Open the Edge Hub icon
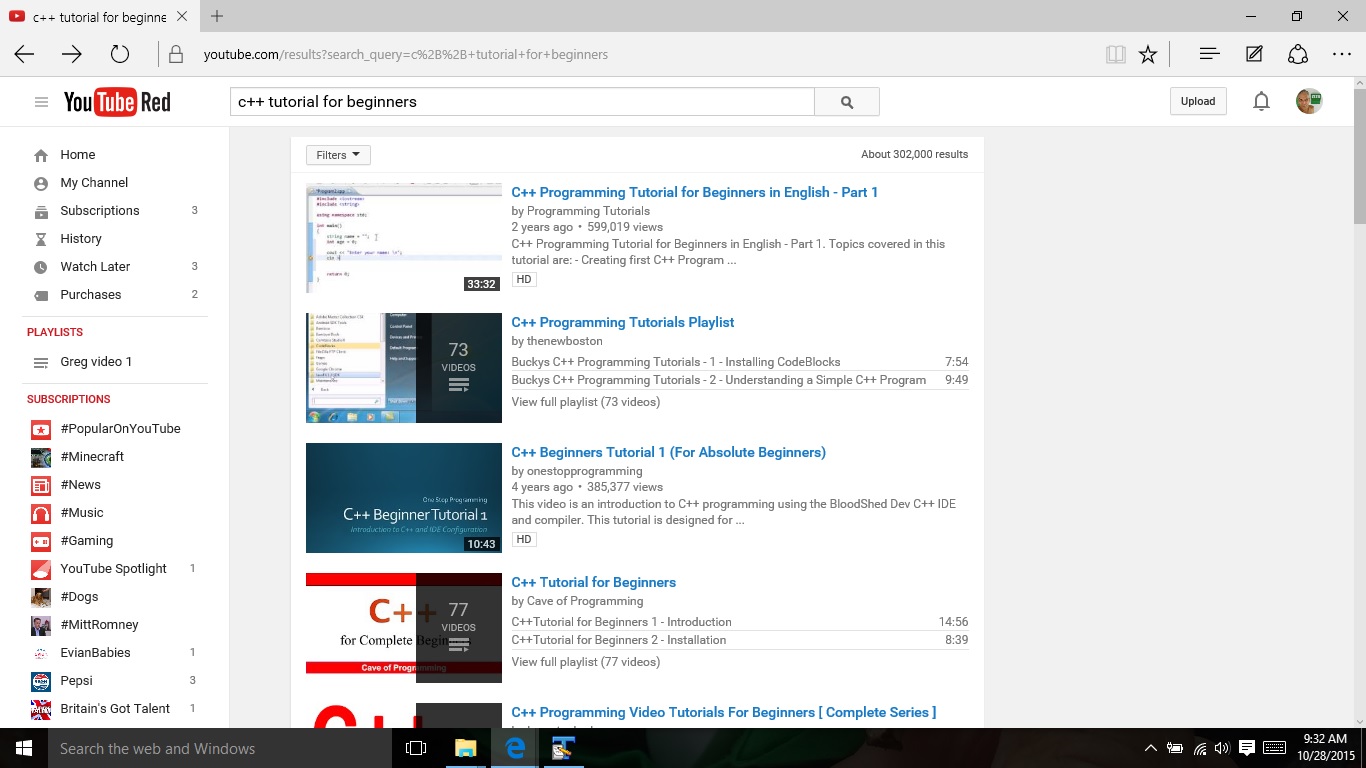The width and height of the screenshot is (1366, 768). tap(1209, 54)
